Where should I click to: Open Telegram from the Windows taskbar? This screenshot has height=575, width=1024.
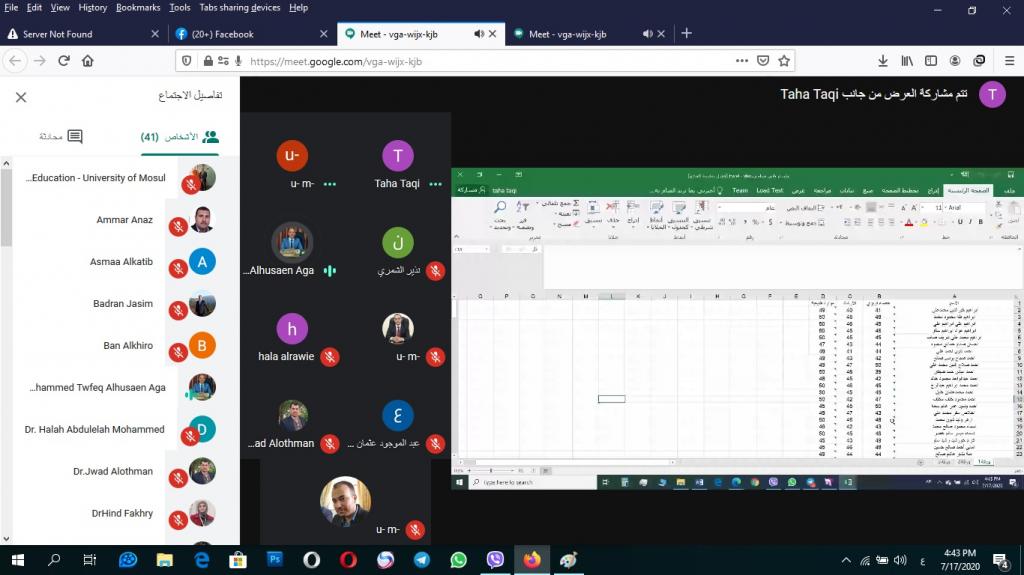click(422, 560)
